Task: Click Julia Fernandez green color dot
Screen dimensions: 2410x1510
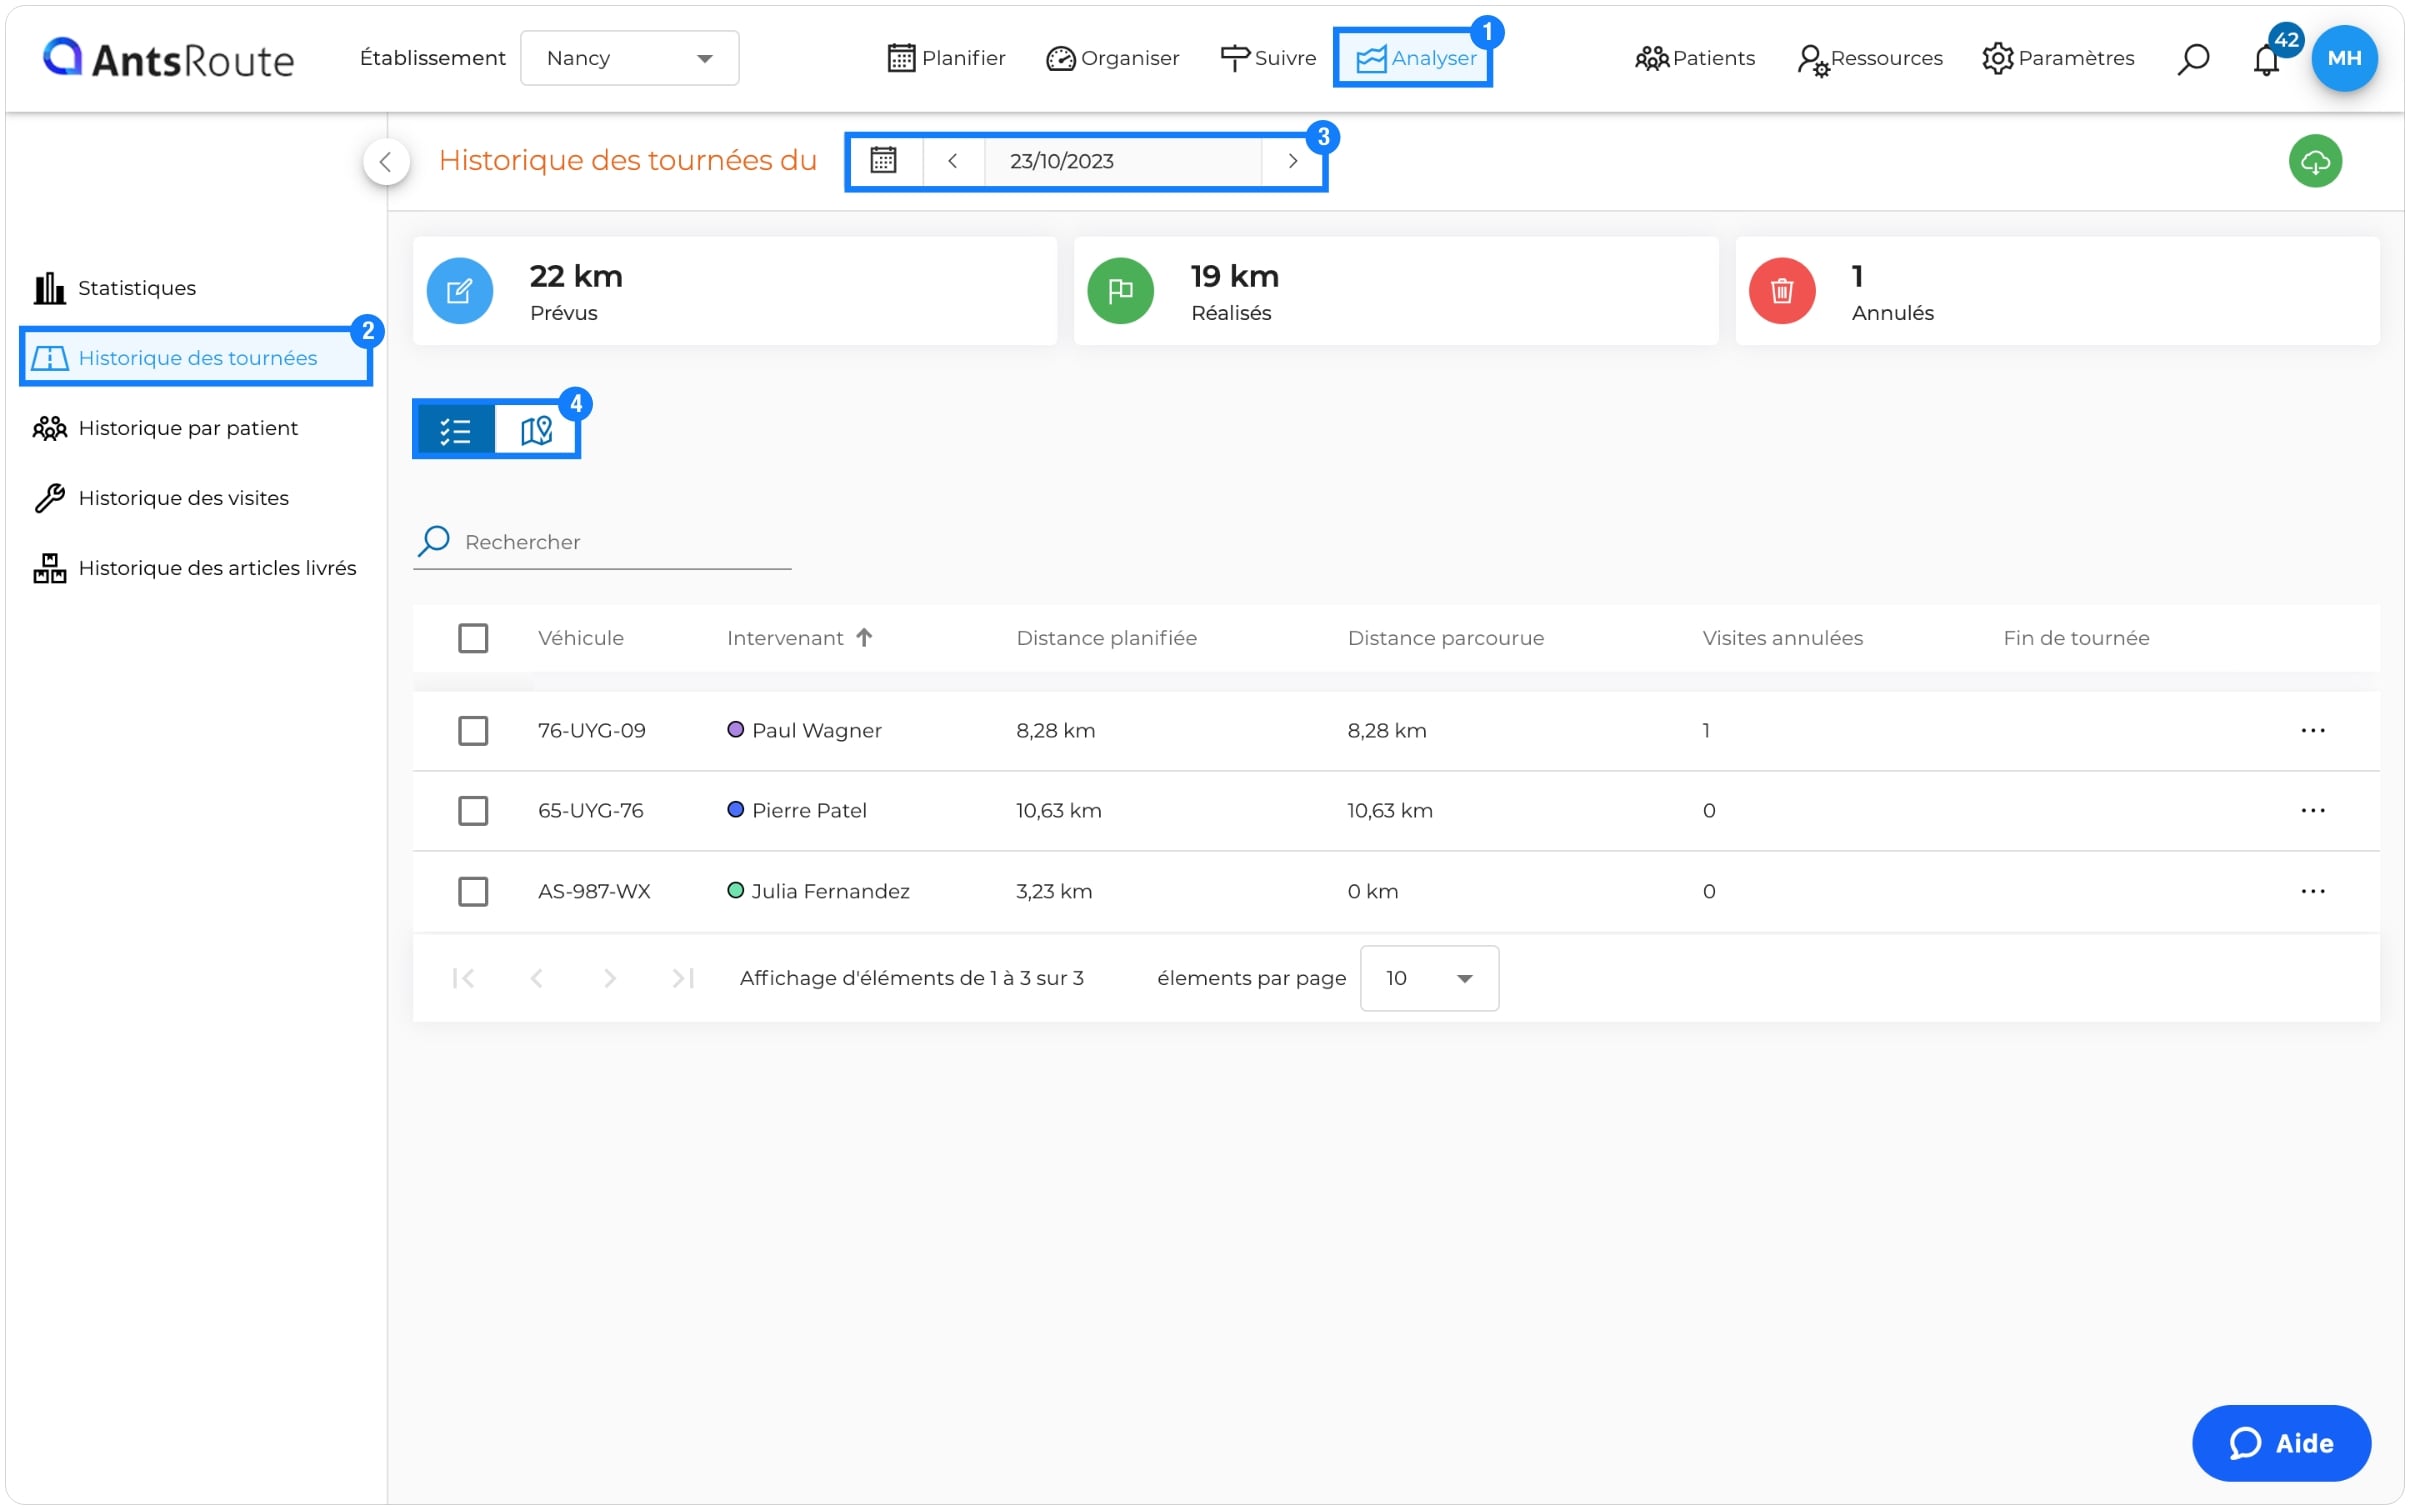Action: click(x=735, y=890)
